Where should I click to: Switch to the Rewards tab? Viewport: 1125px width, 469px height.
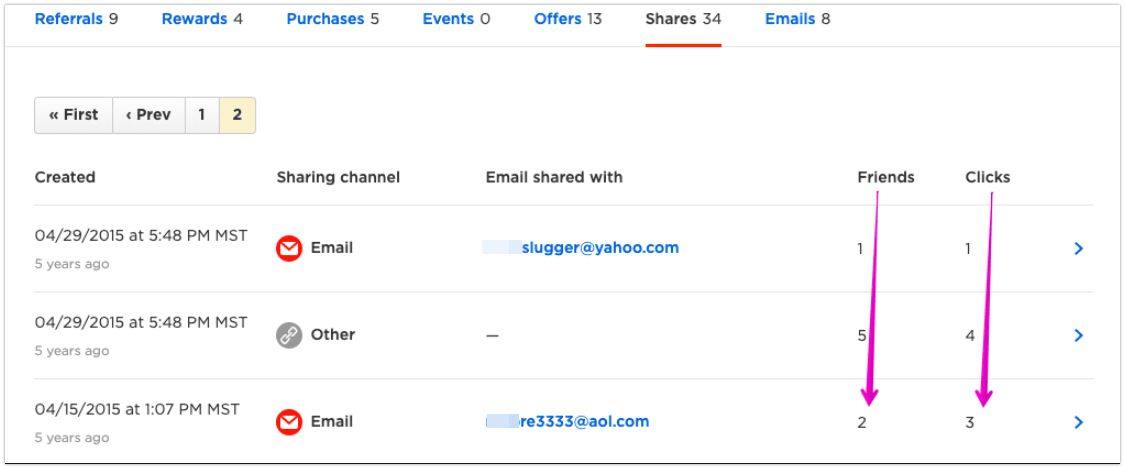(x=202, y=19)
